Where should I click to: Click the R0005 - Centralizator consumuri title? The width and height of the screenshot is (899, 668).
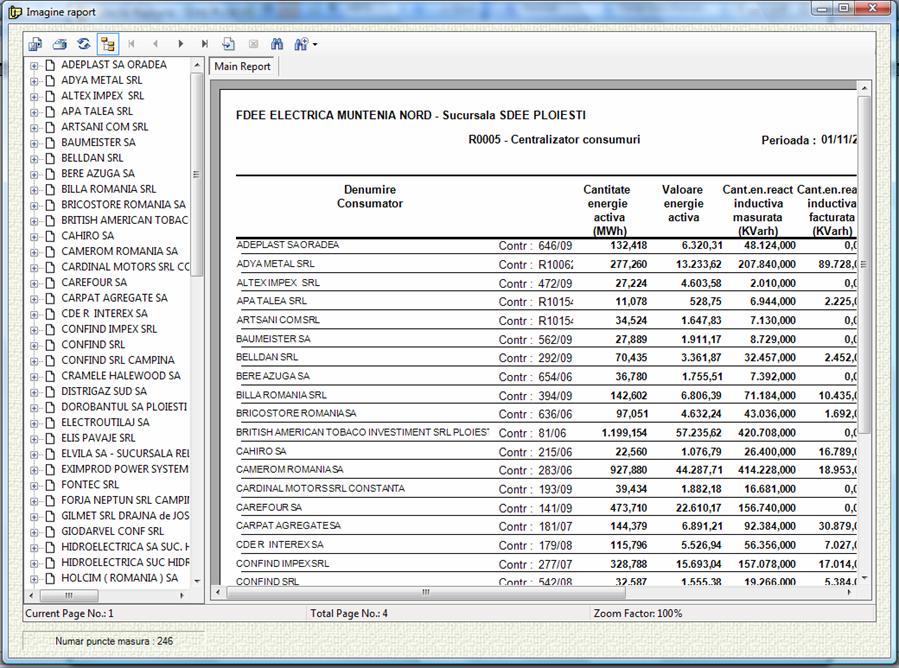click(554, 139)
